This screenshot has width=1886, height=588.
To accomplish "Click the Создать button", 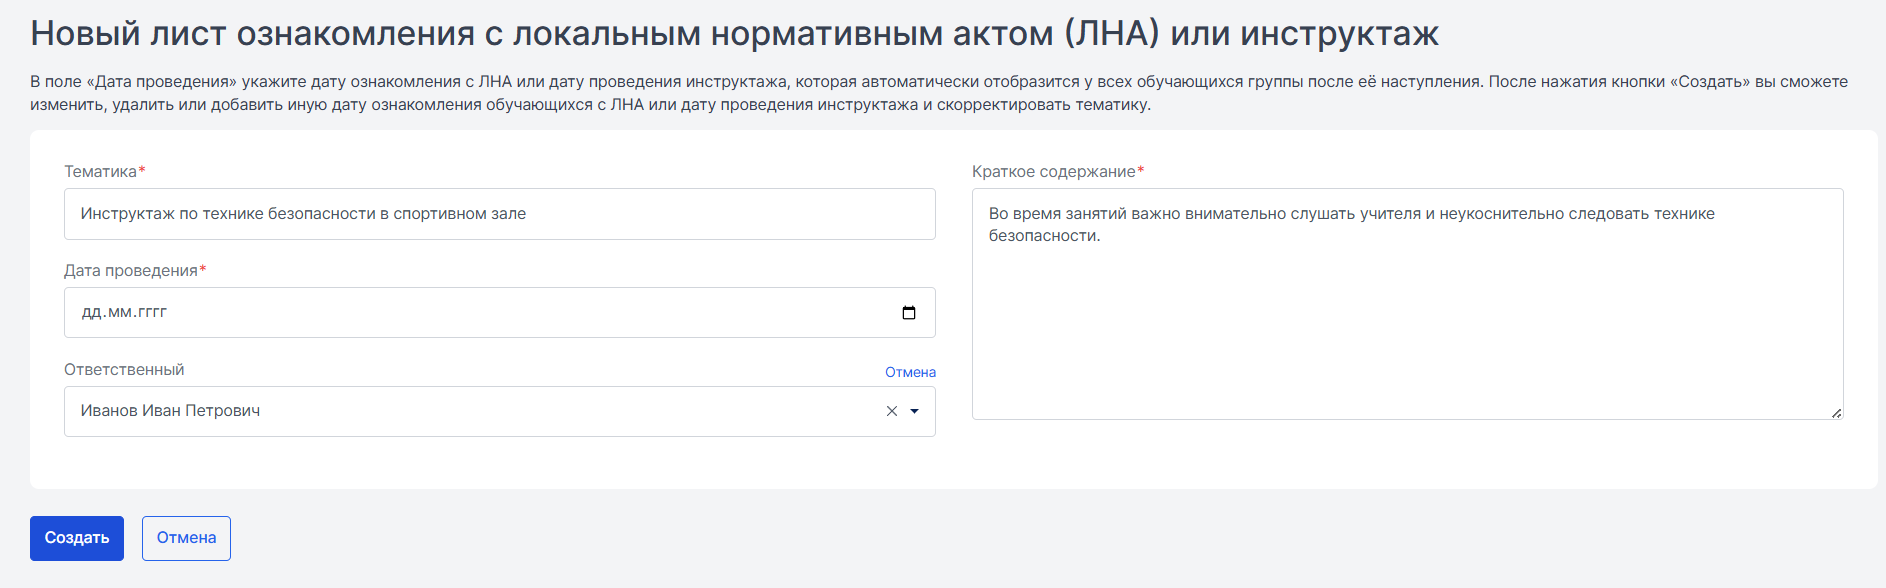I will [77, 538].
